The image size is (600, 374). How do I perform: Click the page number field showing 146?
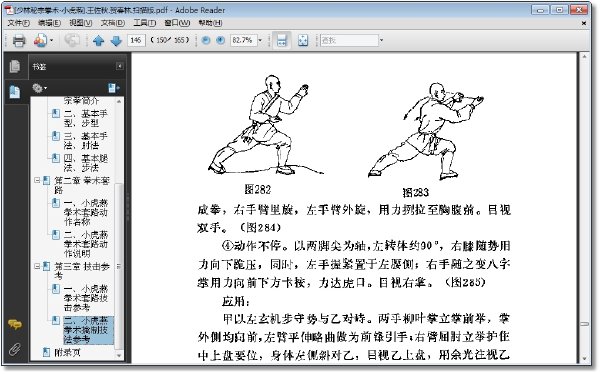136,40
